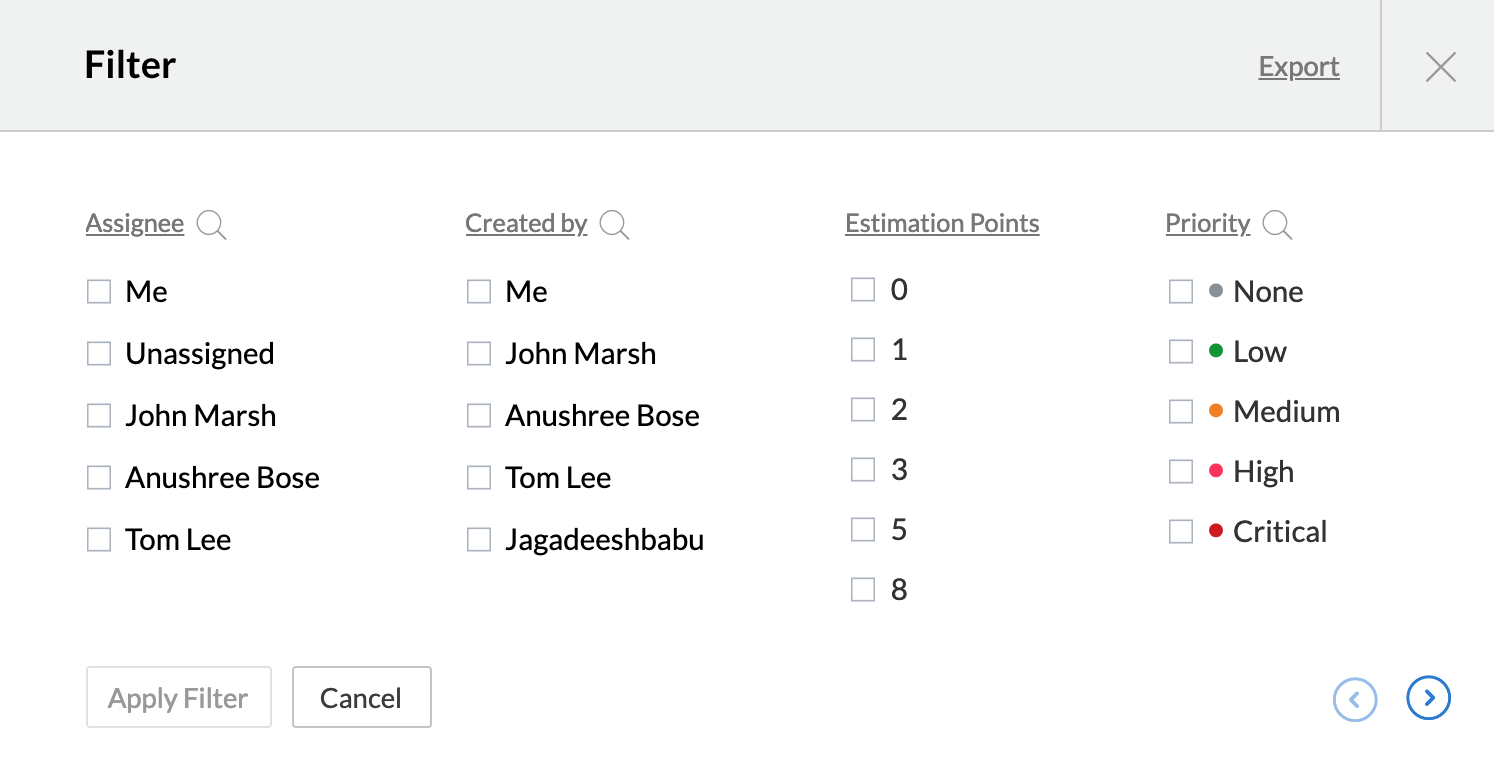The width and height of the screenshot is (1494, 782).
Task: Click the search icon next to Created by
Action: (x=614, y=224)
